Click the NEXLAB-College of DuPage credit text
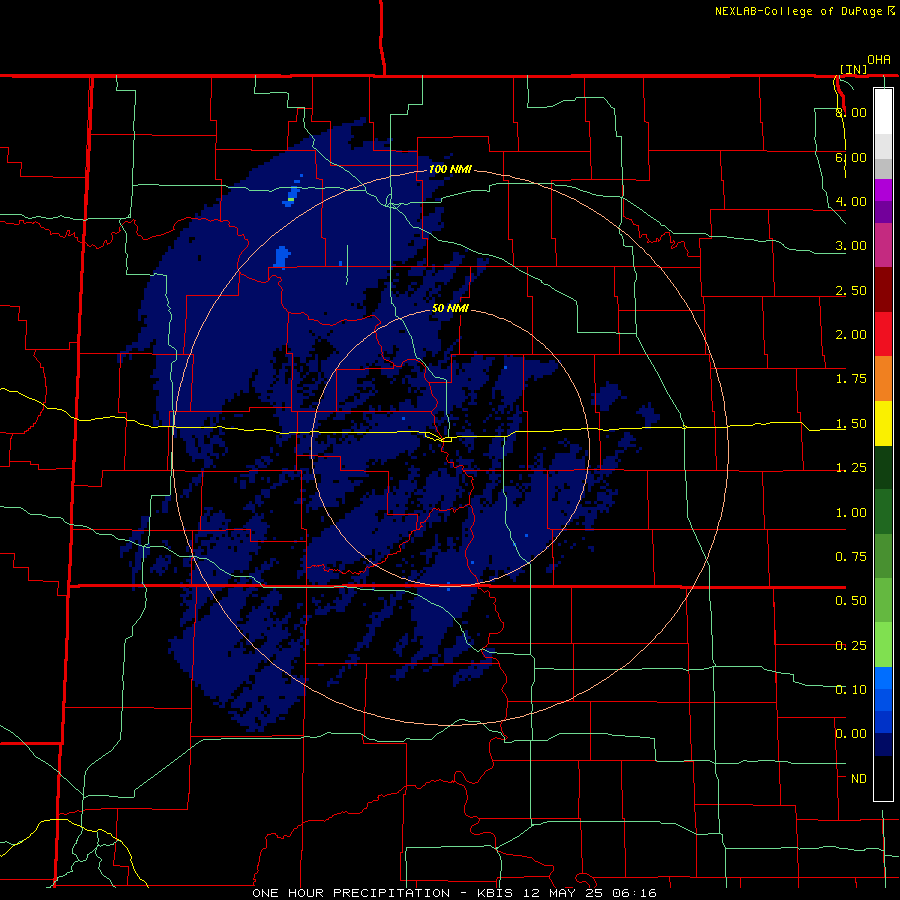900x900 pixels. click(x=798, y=11)
